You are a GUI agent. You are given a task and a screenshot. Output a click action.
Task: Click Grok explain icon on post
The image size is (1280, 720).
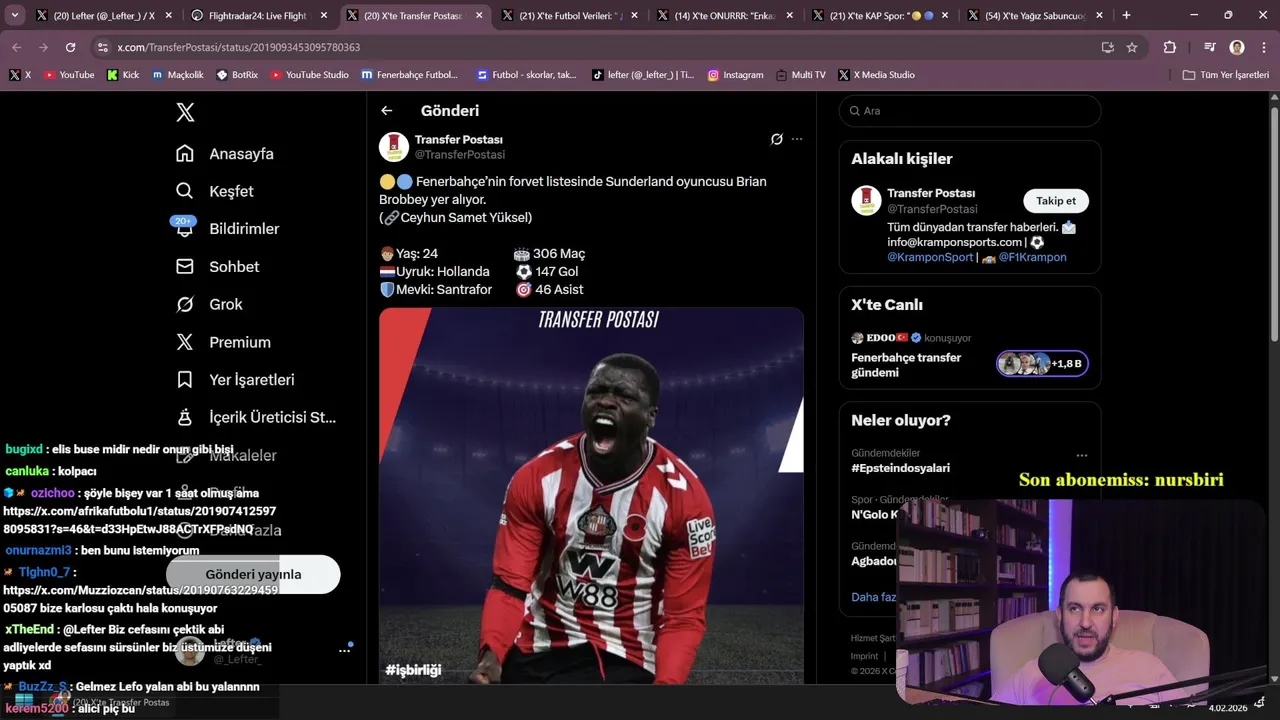[777, 139]
